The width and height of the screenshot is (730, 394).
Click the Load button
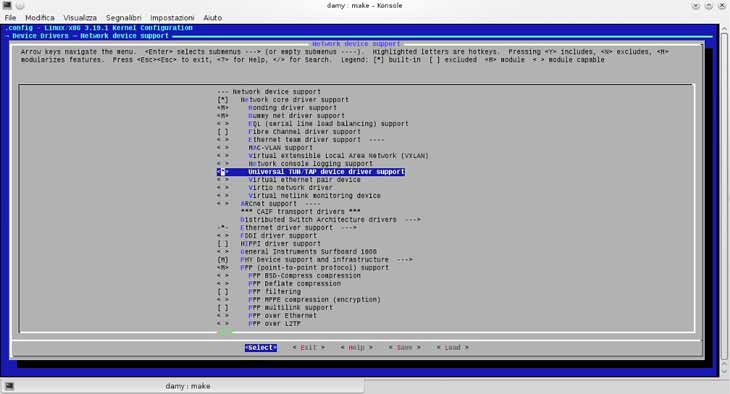click(x=452, y=347)
